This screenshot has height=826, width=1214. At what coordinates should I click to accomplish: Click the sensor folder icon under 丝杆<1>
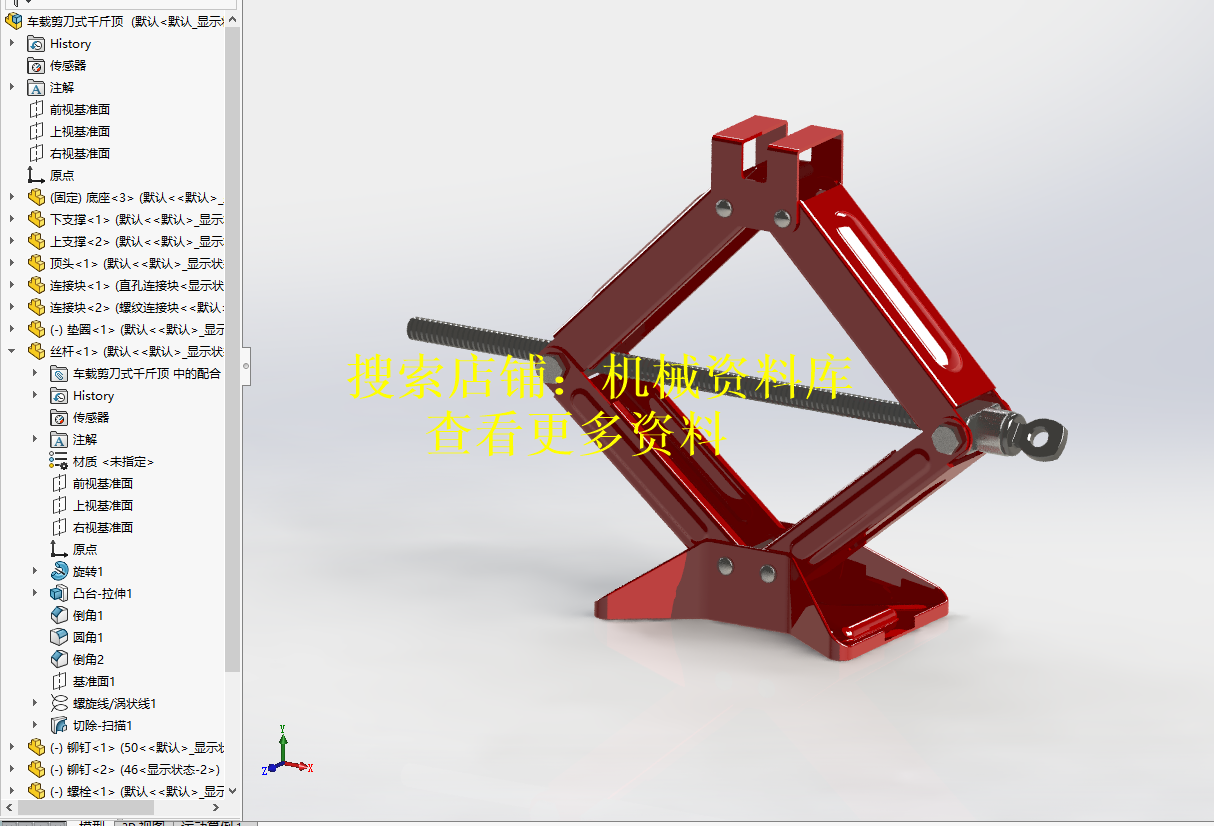(59, 417)
